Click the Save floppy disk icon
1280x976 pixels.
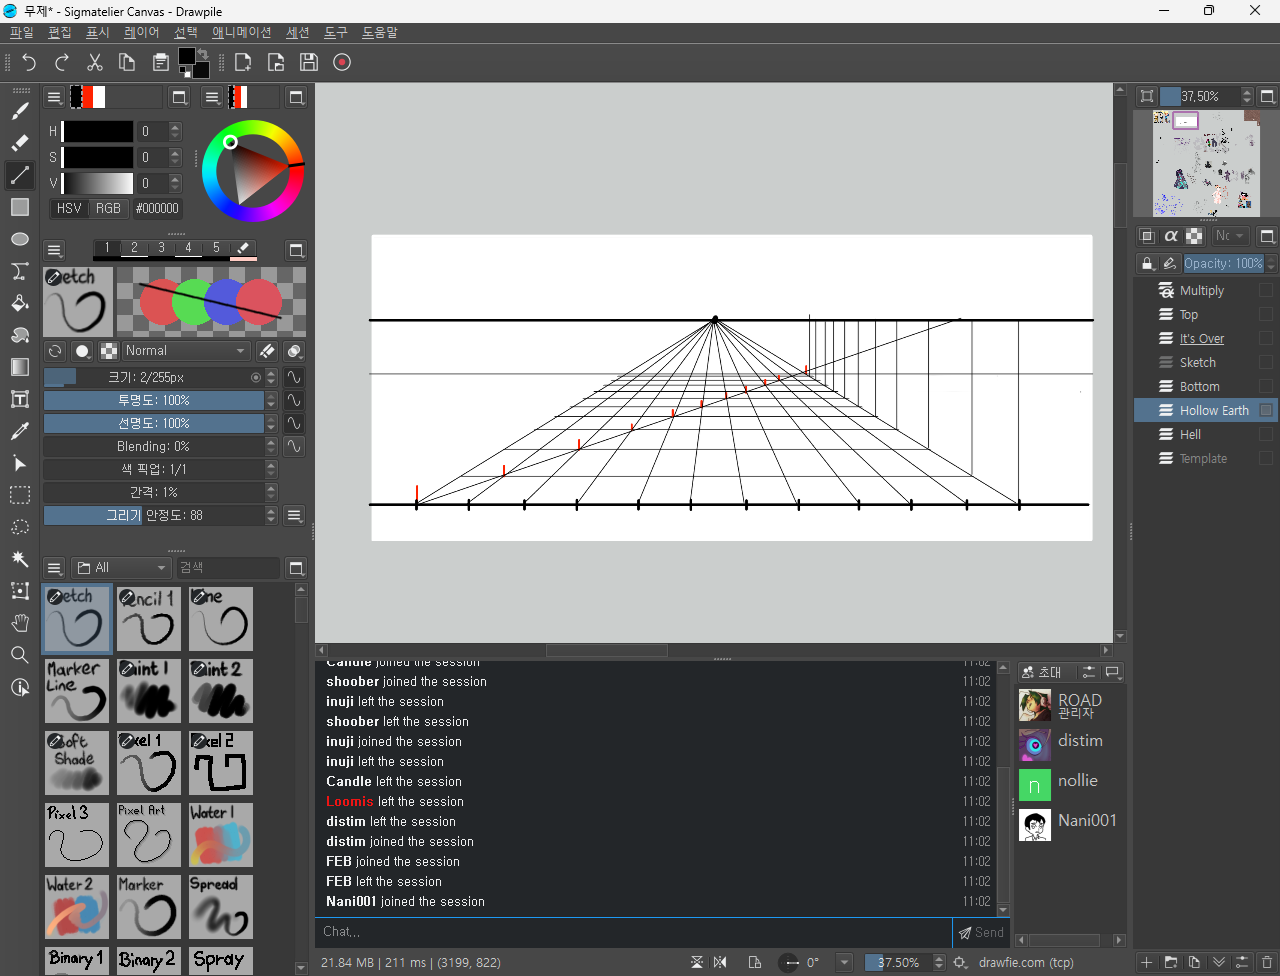309,62
